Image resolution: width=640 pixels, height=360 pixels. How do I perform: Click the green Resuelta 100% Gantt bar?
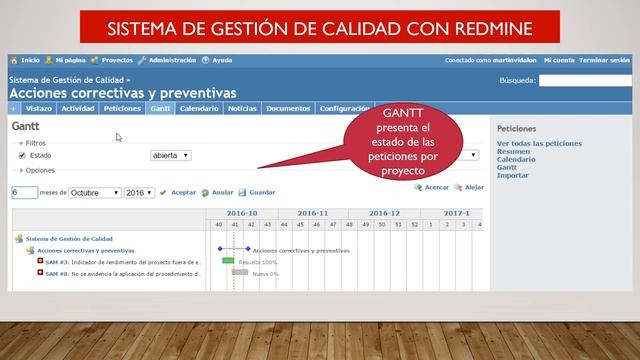coord(228,260)
